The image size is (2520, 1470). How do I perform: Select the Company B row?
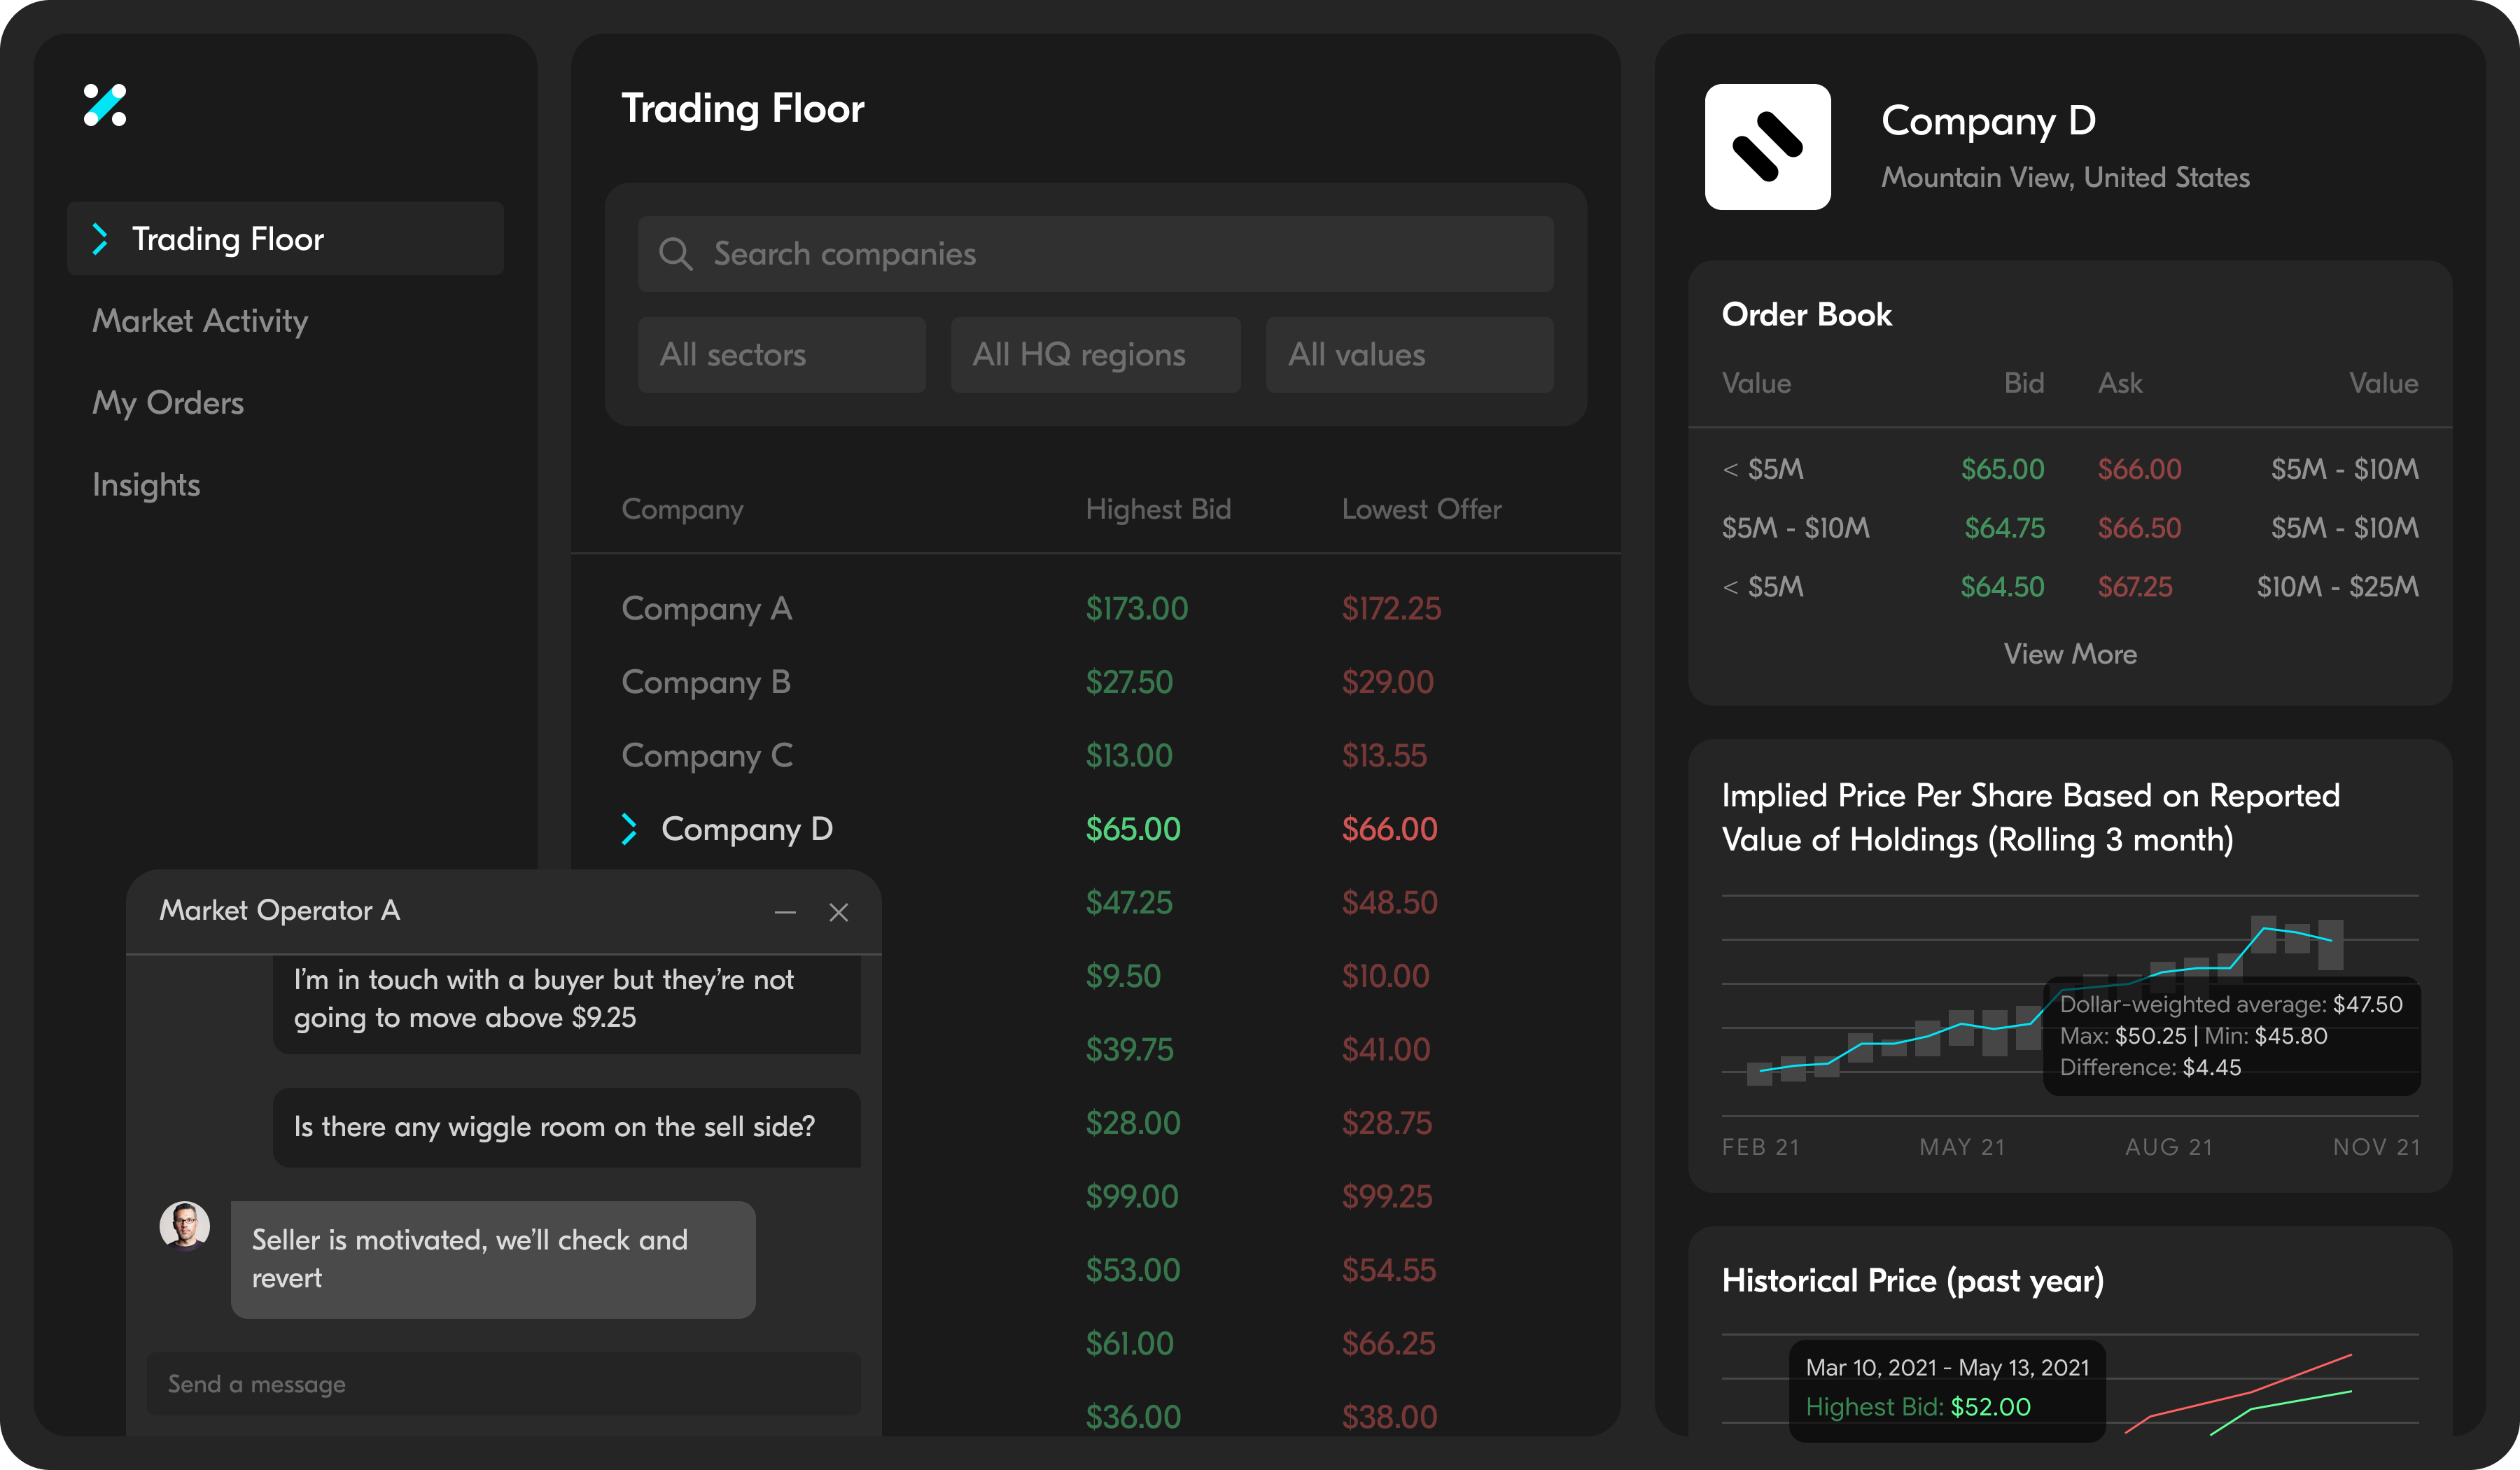pyautogui.click(x=1096, y=682)
